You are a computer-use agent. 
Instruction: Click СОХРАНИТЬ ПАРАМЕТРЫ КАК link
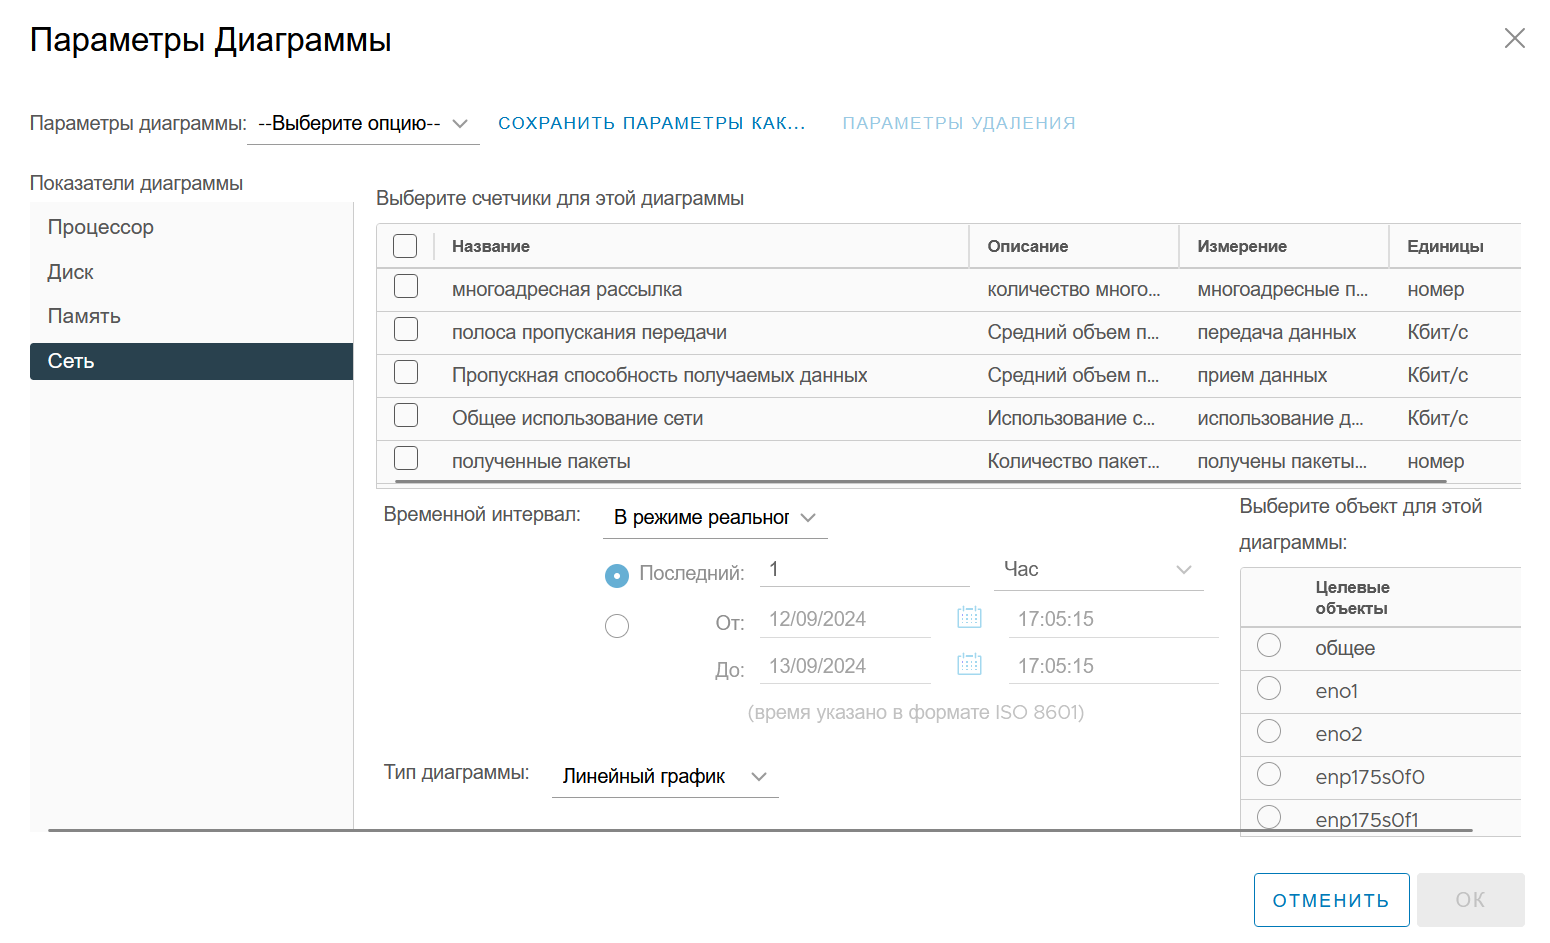point(652,123)
